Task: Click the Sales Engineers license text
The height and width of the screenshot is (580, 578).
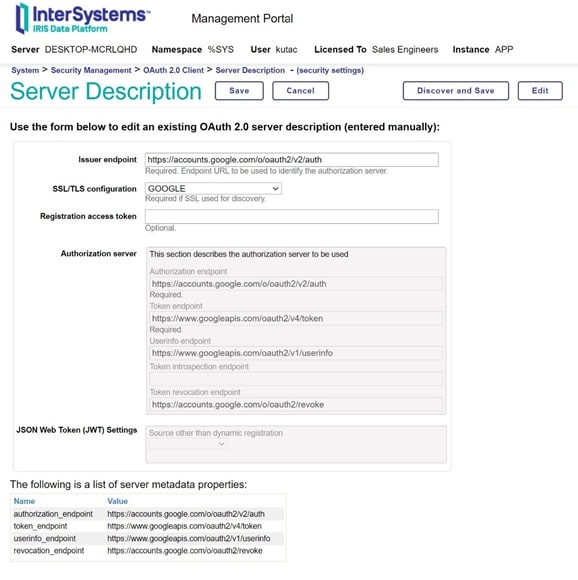Action: coord(405,50)
